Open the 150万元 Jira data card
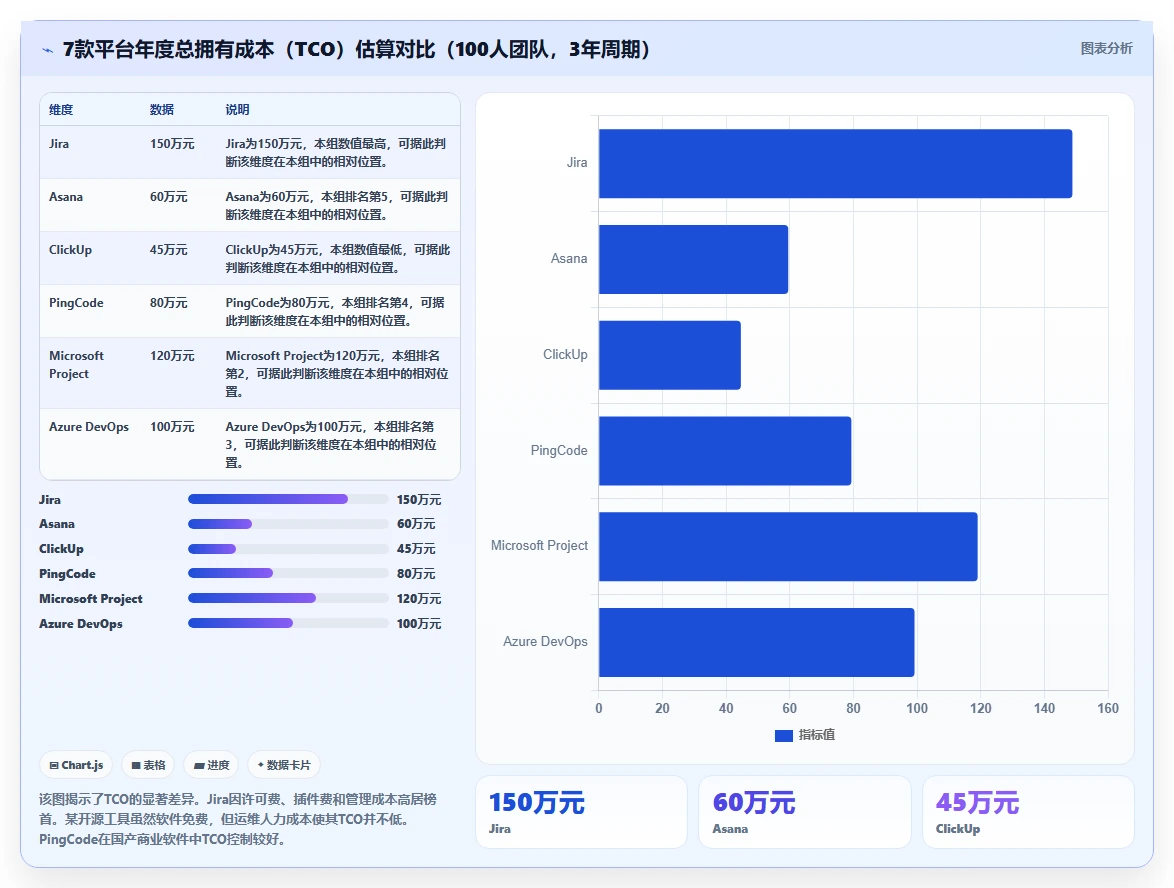This screenshot has width=1174, height=888. (x=581, y=812)
